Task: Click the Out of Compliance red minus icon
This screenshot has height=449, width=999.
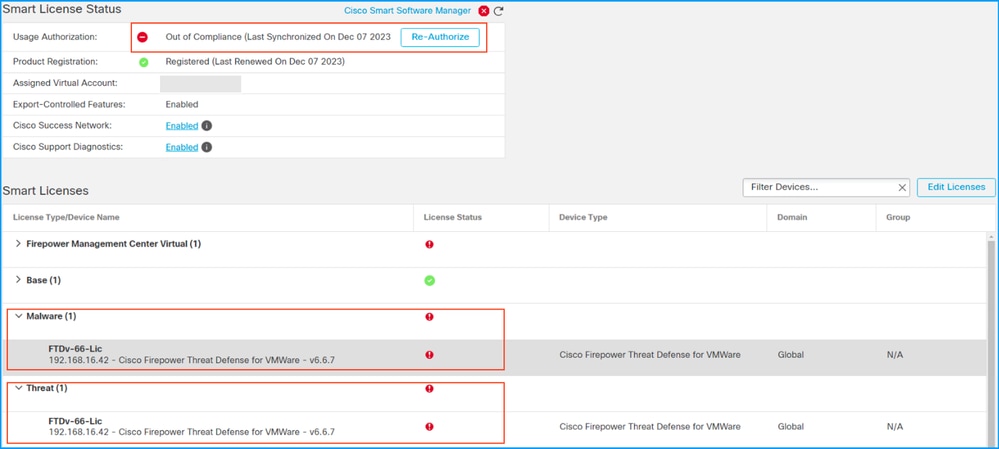Action: [x=143, y=38]
